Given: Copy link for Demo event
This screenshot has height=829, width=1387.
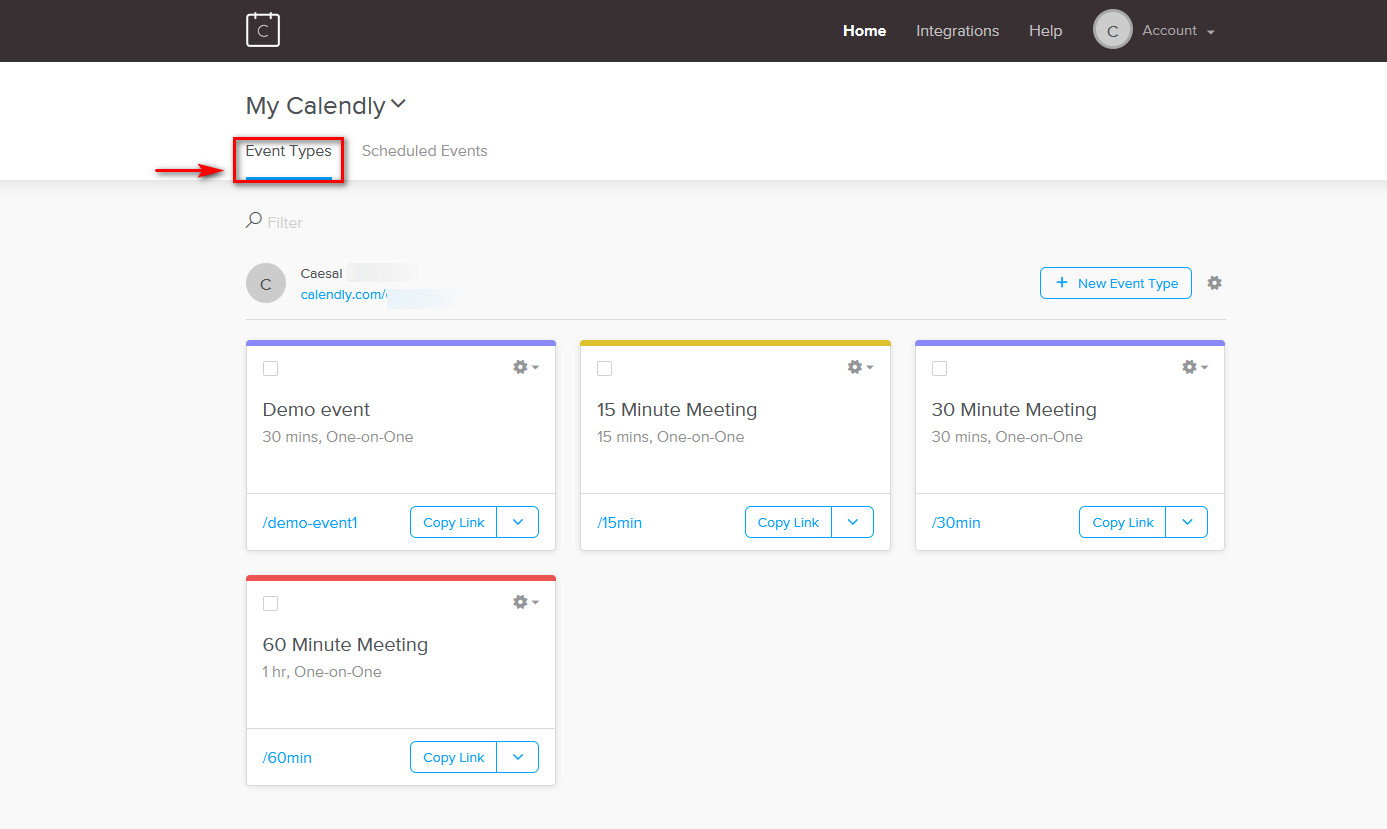Looking at the screenshot, I should pos(453,522).
